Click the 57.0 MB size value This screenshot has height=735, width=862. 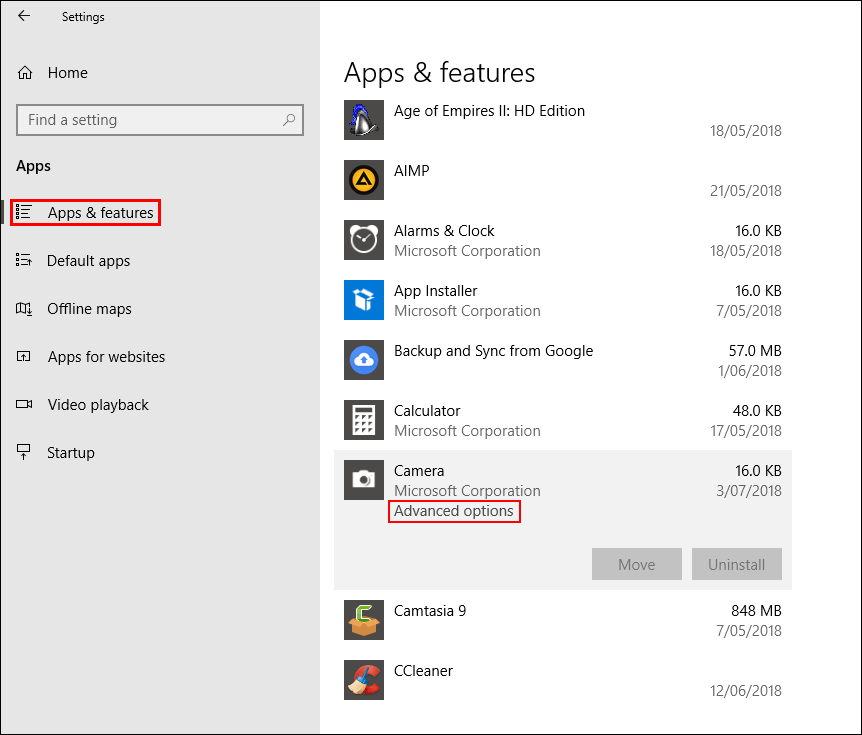coord(755,351)
